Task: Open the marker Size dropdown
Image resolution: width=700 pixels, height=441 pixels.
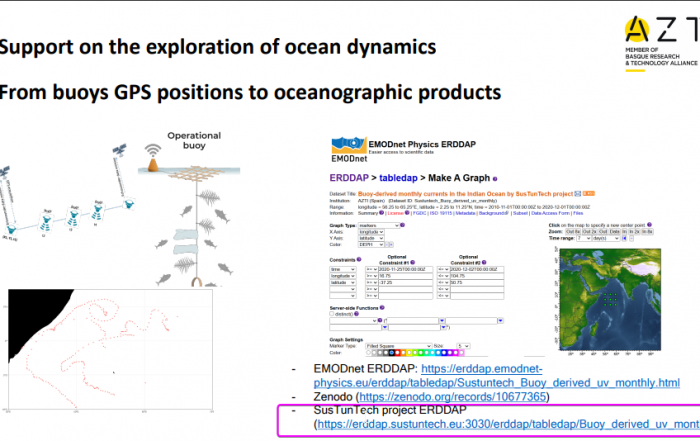Action: tap(463, 346)
